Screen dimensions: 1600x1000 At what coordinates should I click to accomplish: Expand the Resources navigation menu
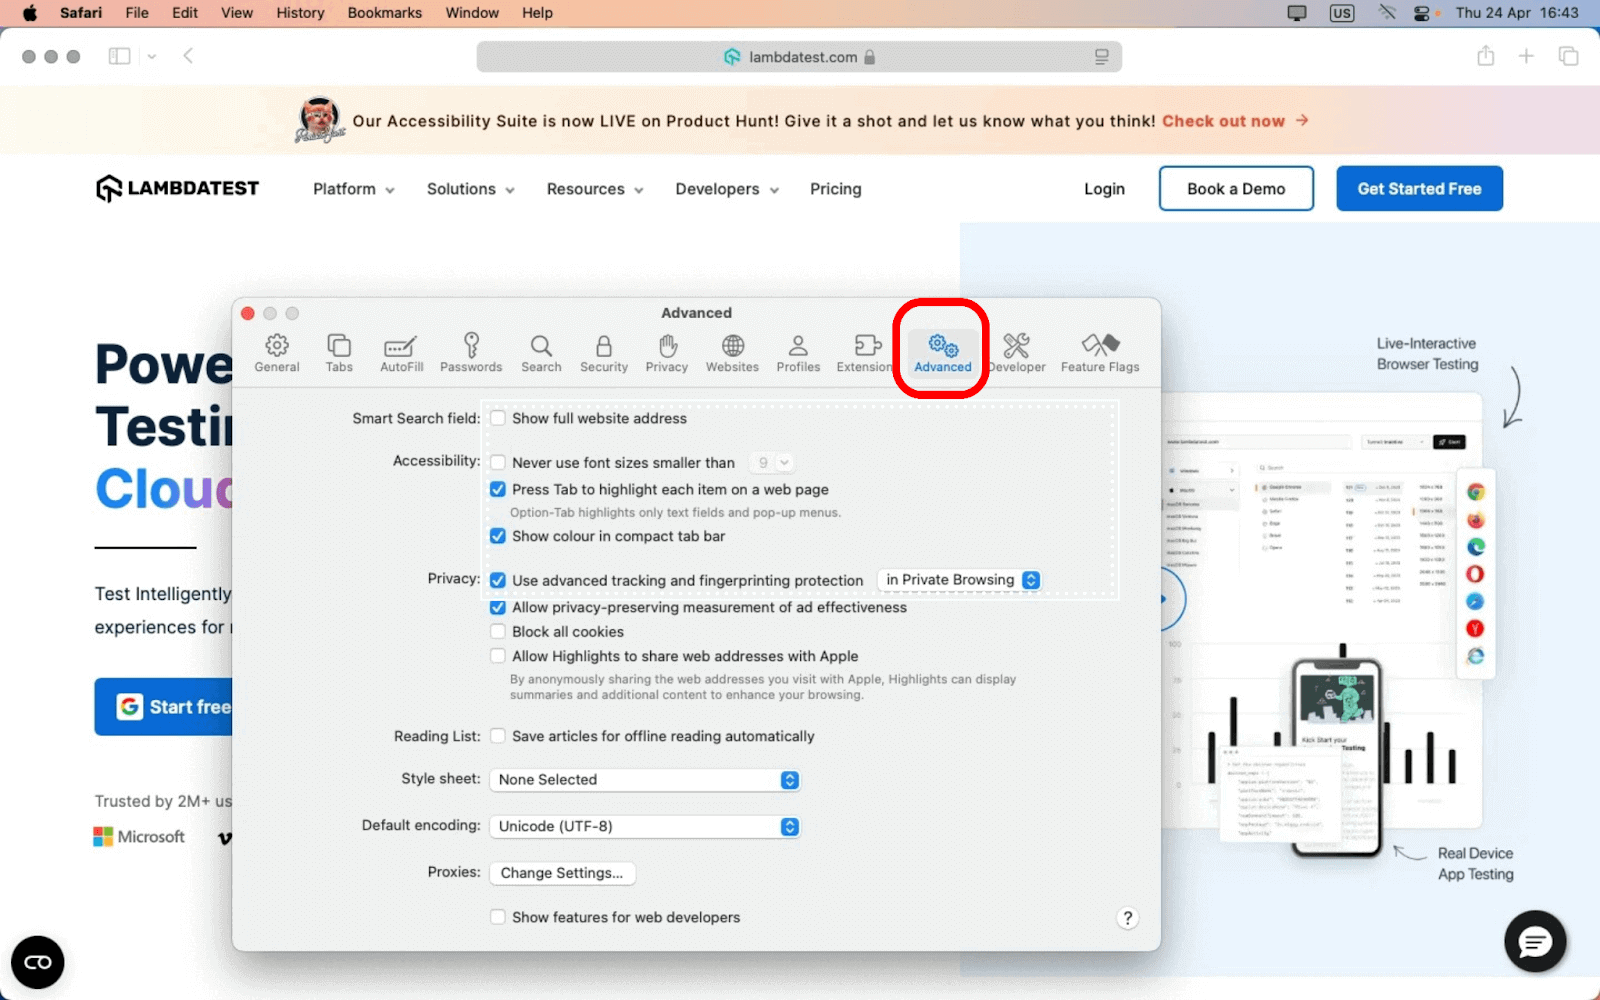pyautogui.click(x=595, y=189)
